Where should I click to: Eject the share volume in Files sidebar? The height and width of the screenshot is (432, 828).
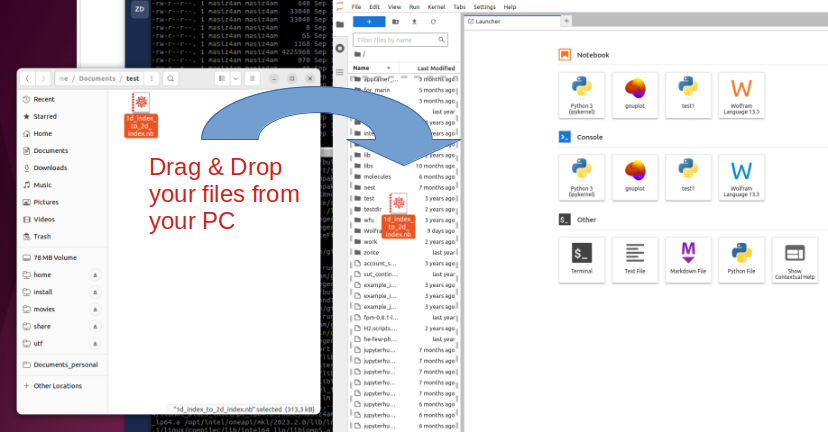(95, 326)
